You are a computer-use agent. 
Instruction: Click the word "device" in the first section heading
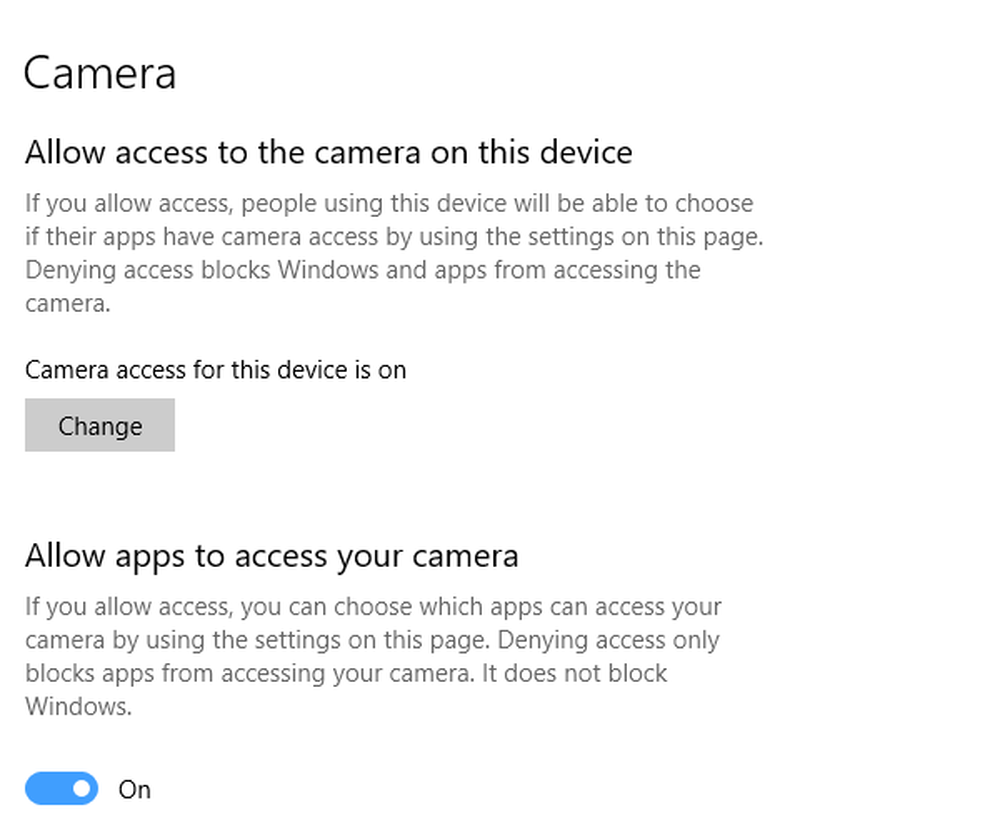pos(585,153)
